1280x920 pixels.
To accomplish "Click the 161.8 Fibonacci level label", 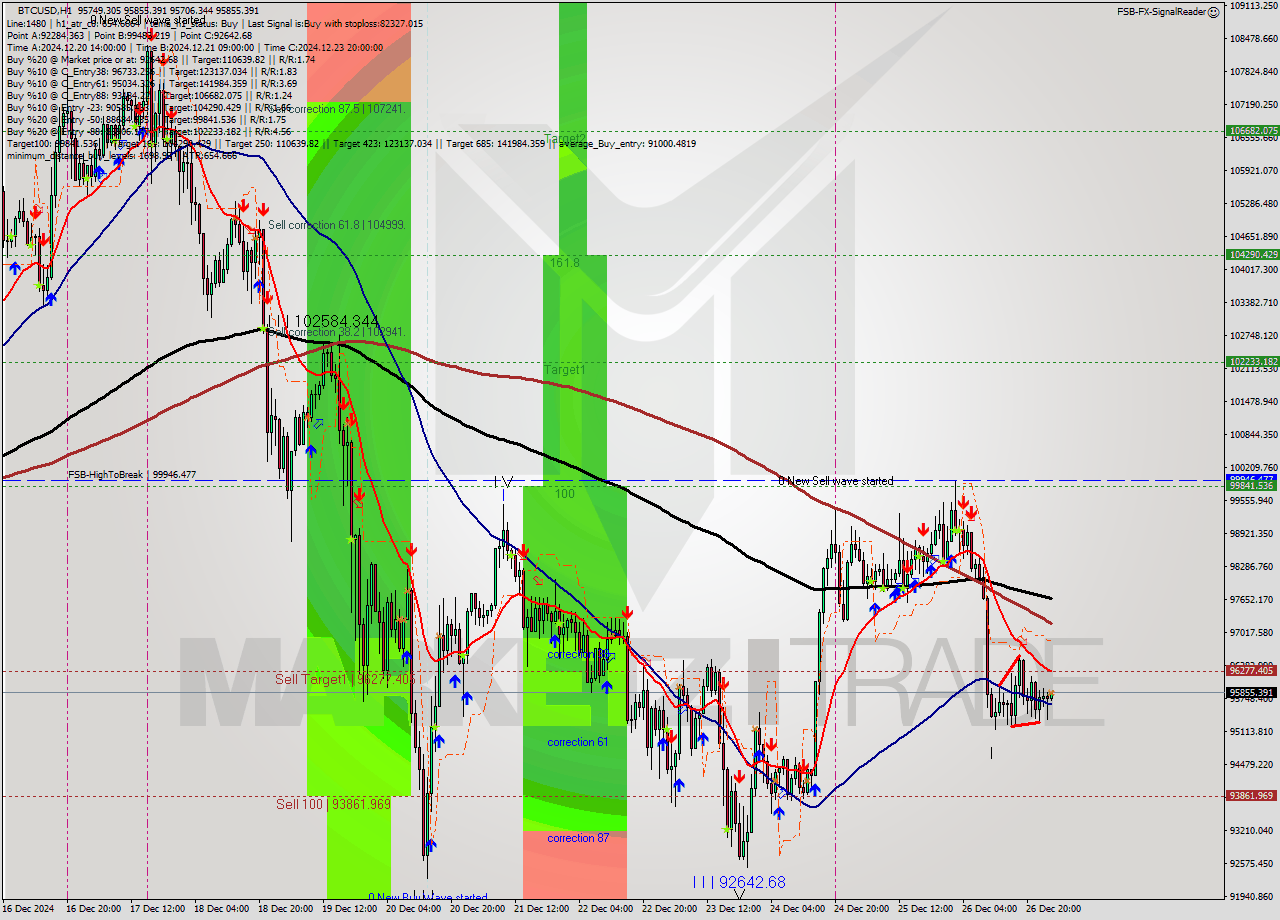I will point(564,263).
